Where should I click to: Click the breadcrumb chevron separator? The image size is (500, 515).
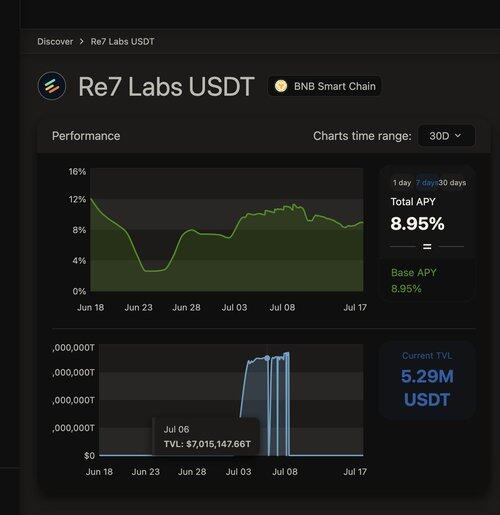pyautogui.click(x=82, y=42)
